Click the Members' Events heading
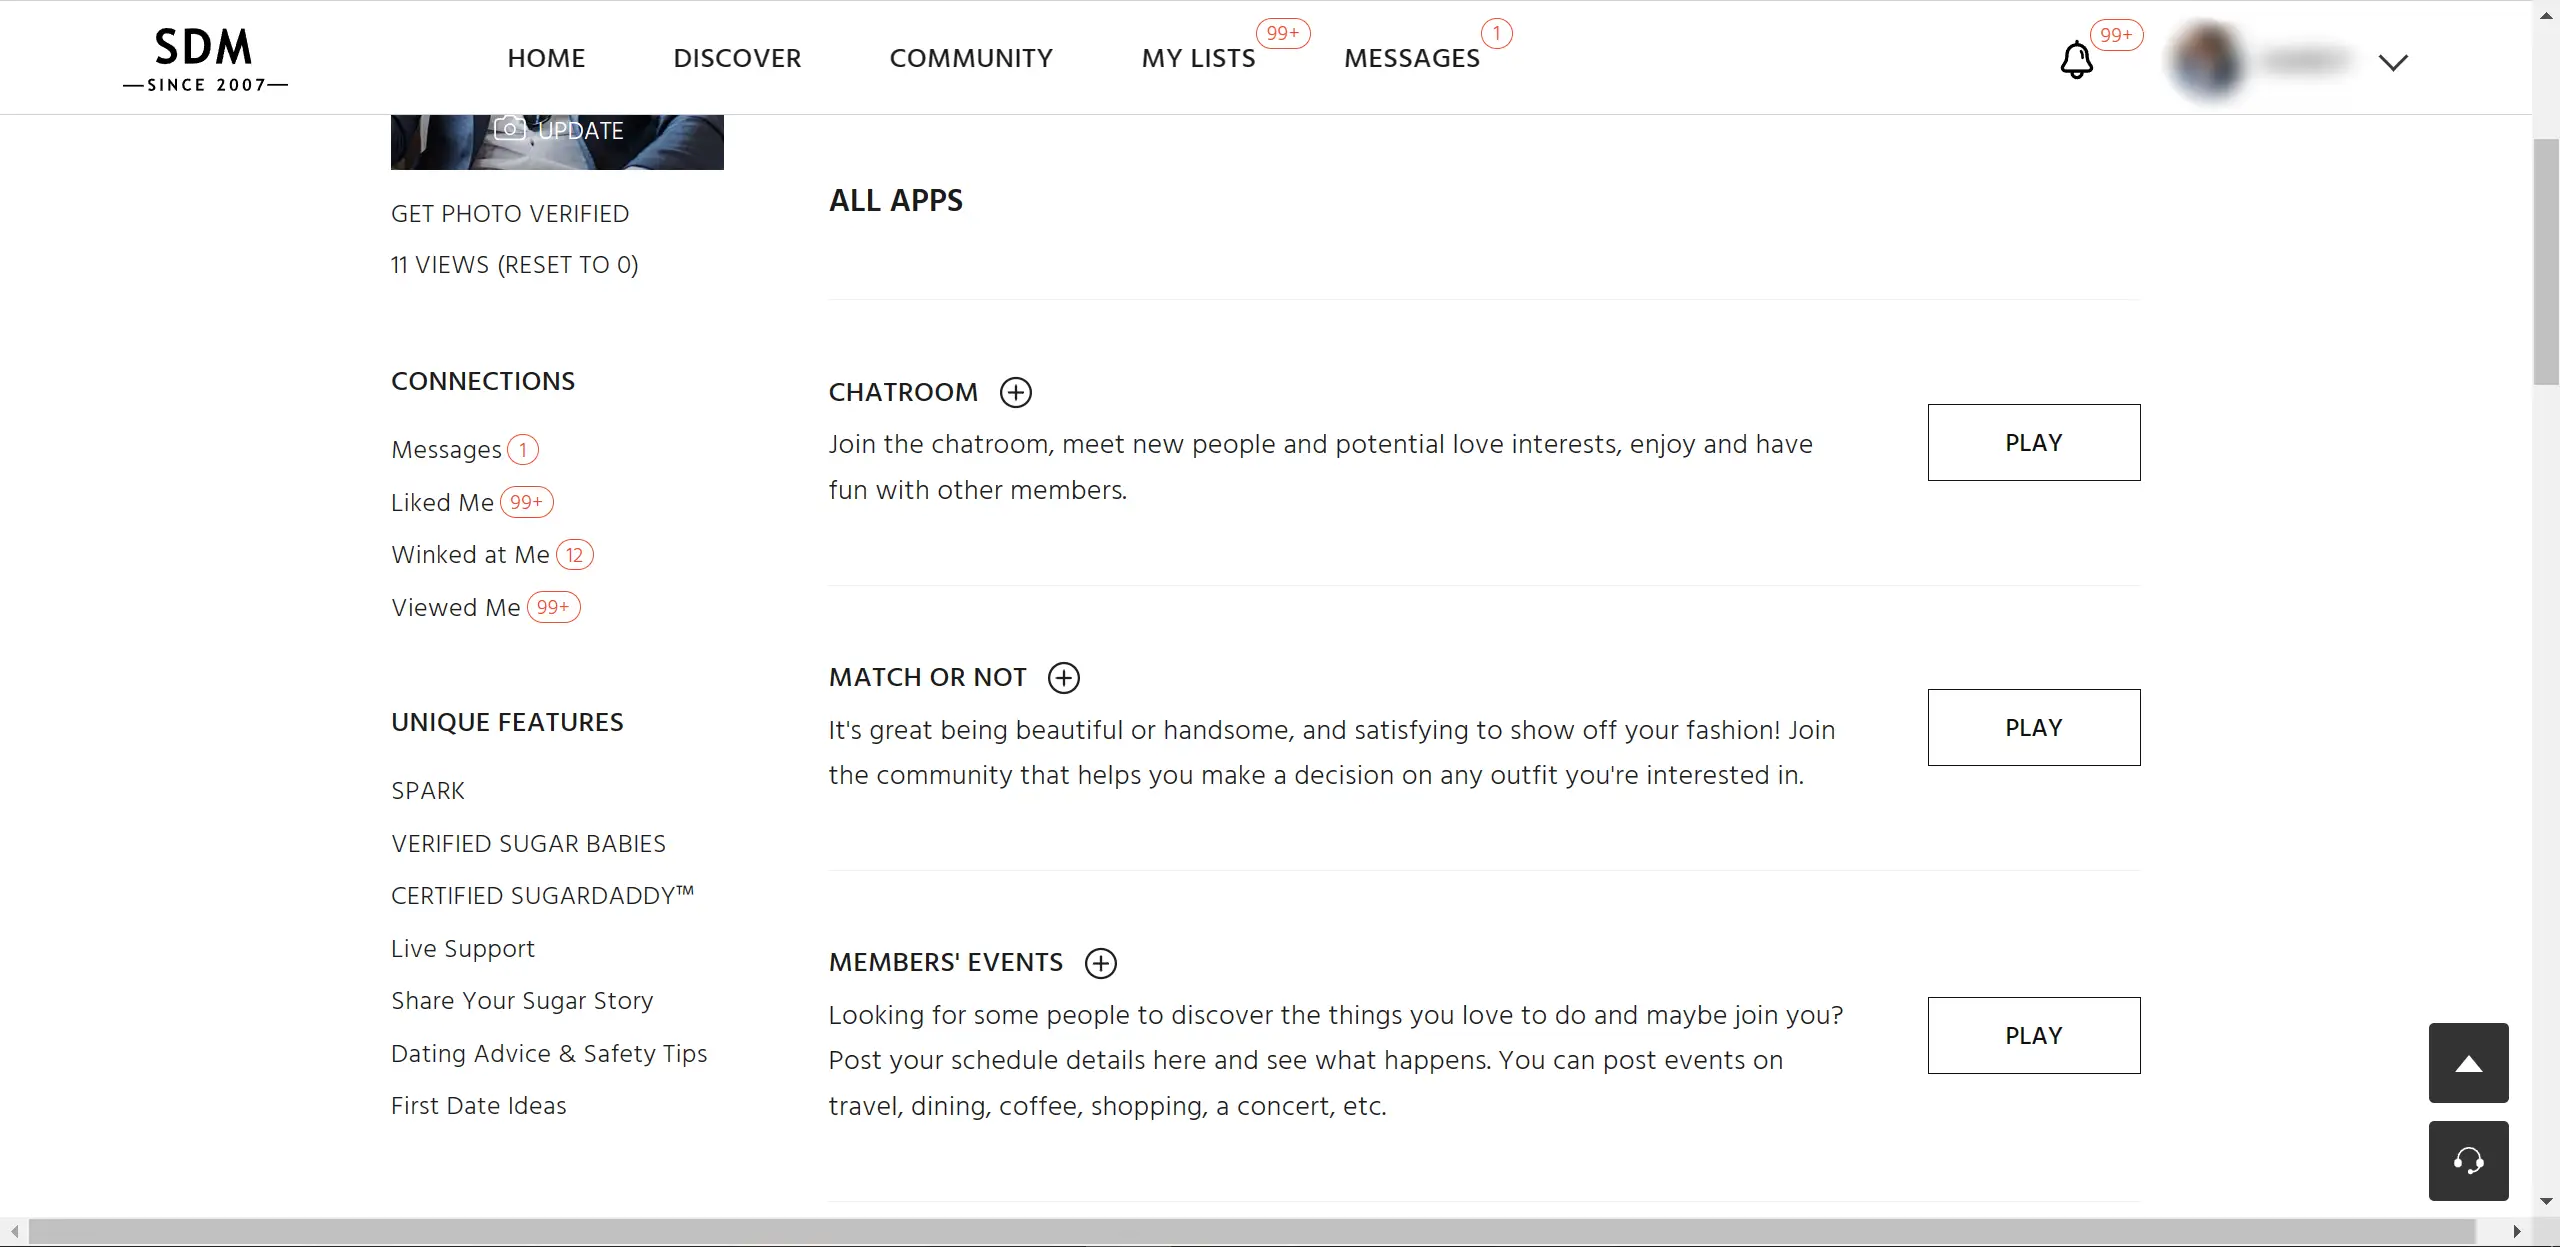The image size is (2560, 1247). coord(945,963)
